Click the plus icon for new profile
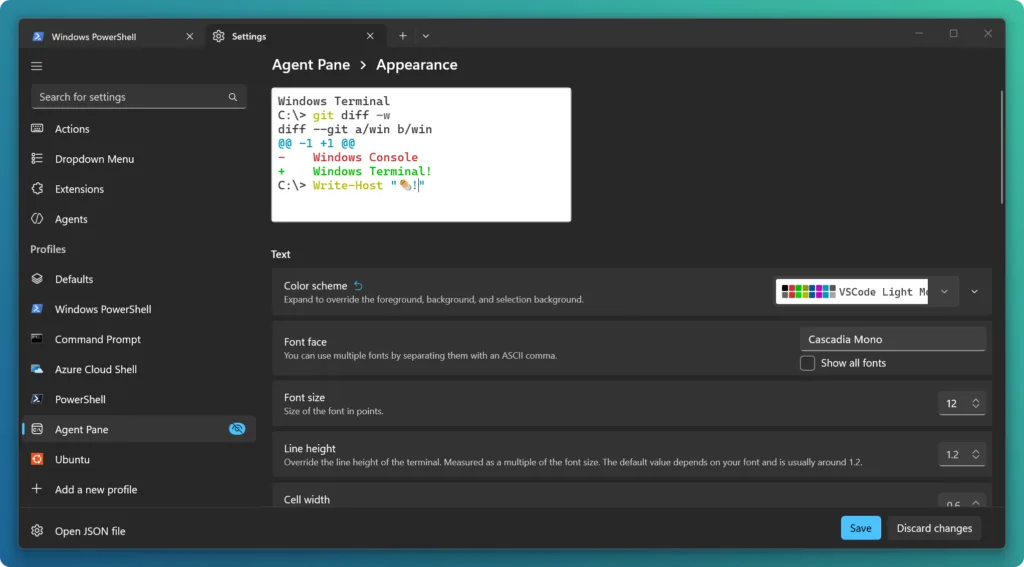 click(x=37, y=489)
